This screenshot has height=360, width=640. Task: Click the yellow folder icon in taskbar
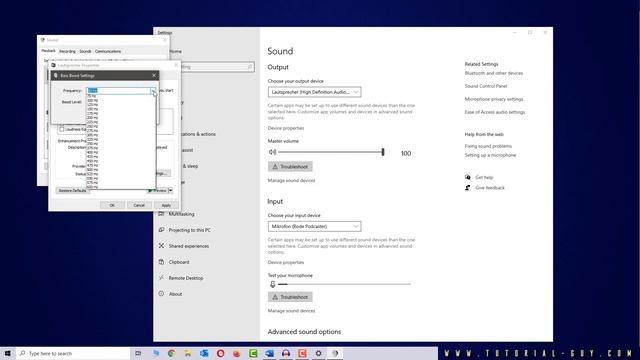pyautogui.click(x=188, y=353)
